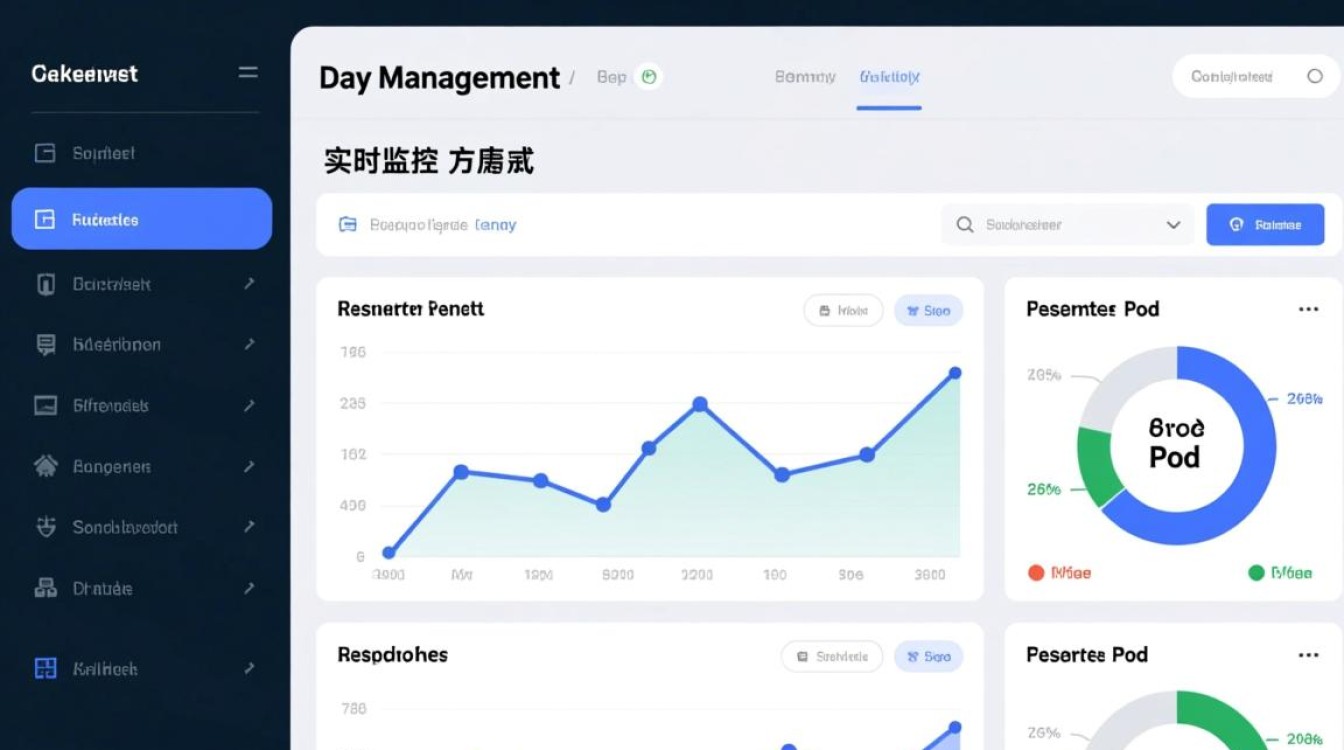This screenshot has width=1344, height=750.
Task: Expand the Bffrencdets sidebar arrow
Action: tap(249, 406)
